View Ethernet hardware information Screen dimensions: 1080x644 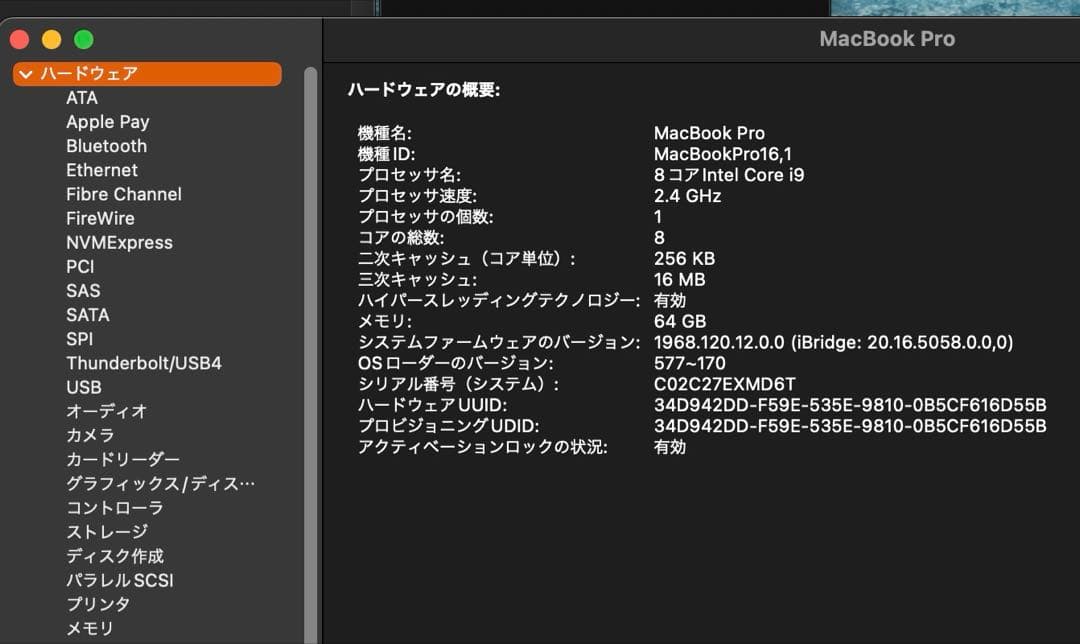click(x=101, y=170)
